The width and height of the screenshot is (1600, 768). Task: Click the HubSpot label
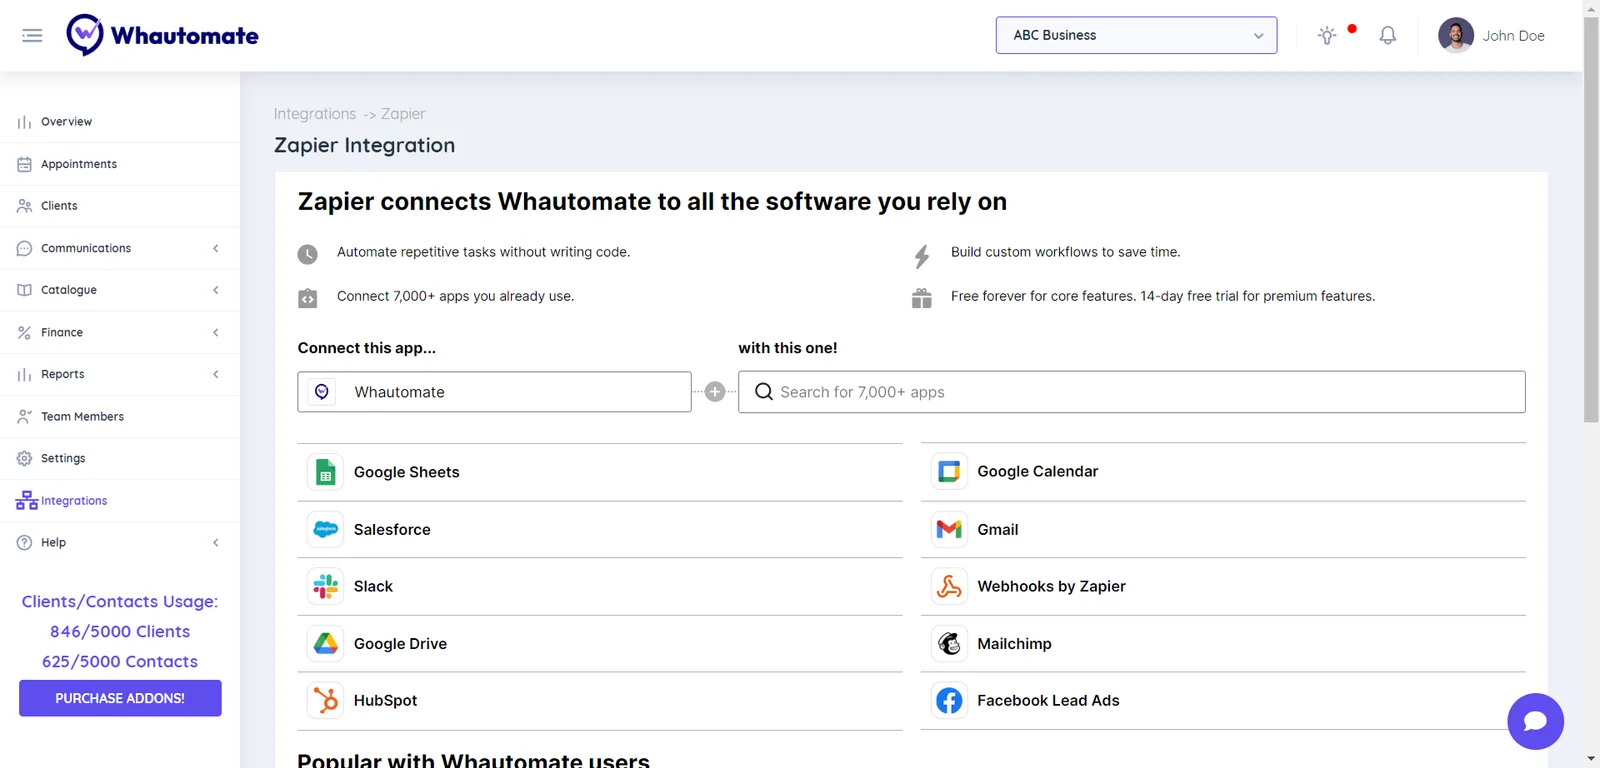coord(385,700)
